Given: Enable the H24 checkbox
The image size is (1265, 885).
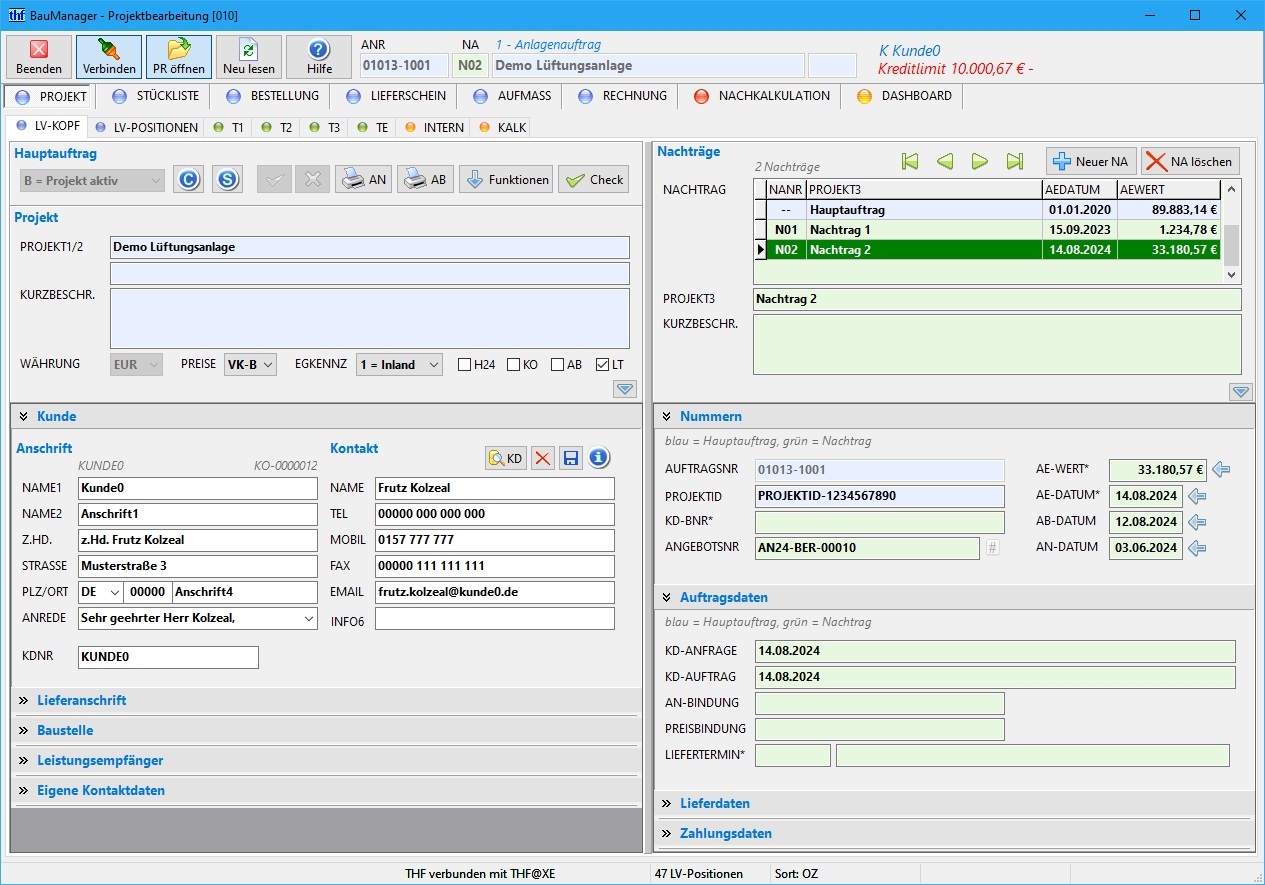Looking at the screenshot, I should [x=464, y=365].
